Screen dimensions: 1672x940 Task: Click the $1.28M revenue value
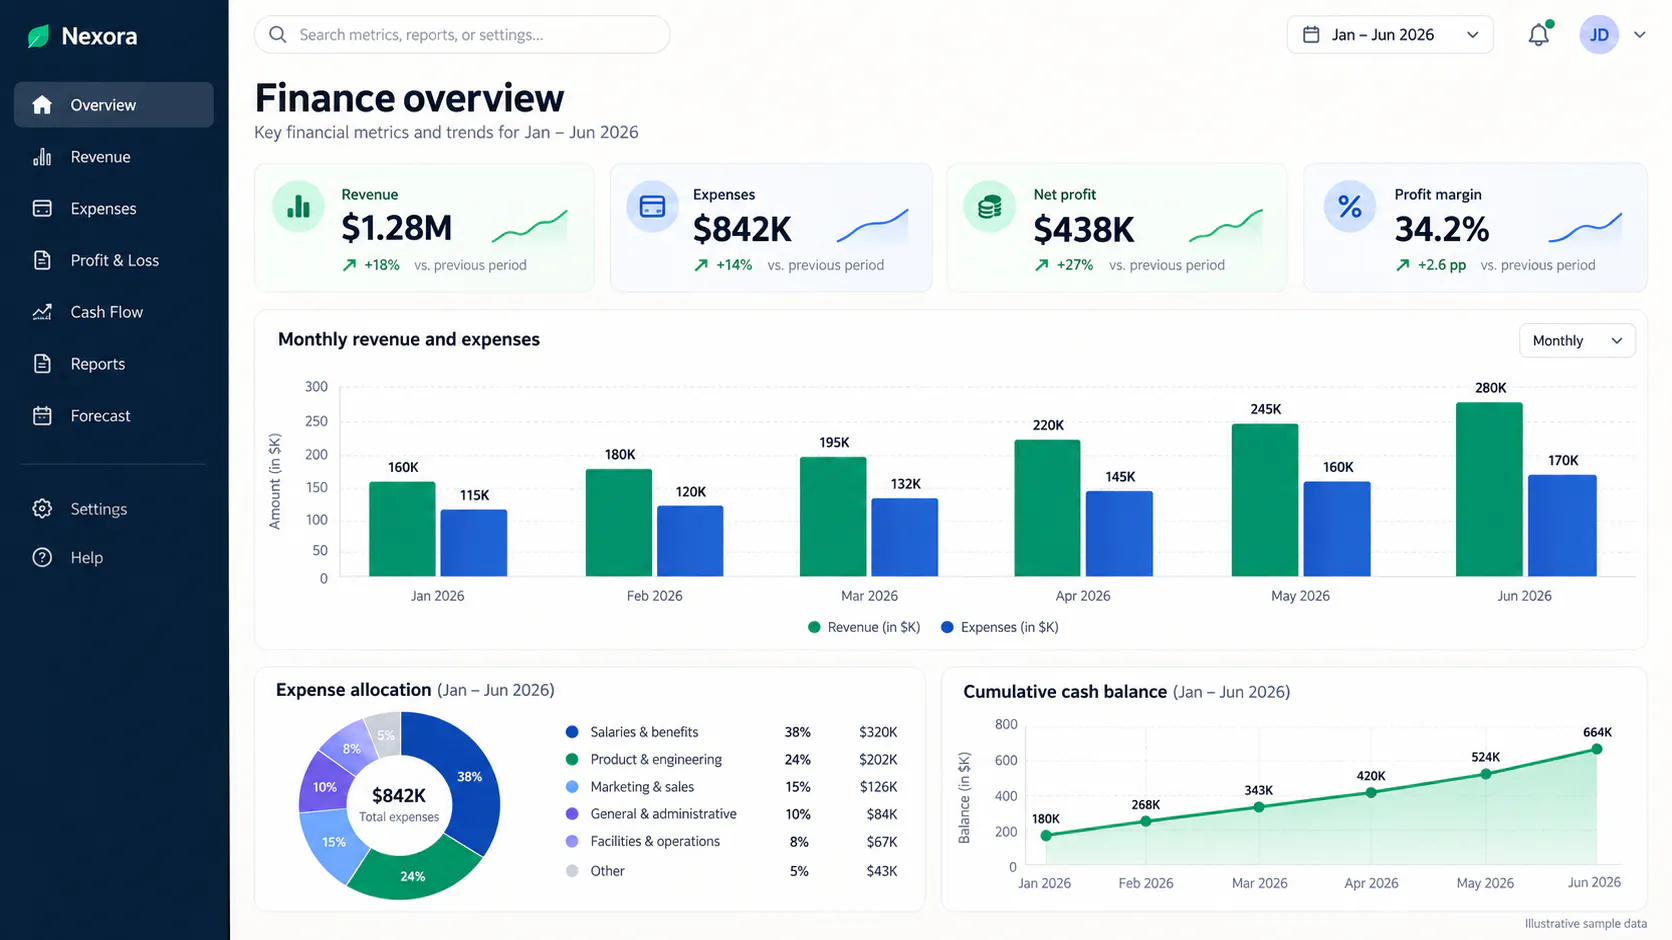tap(397, 228)
